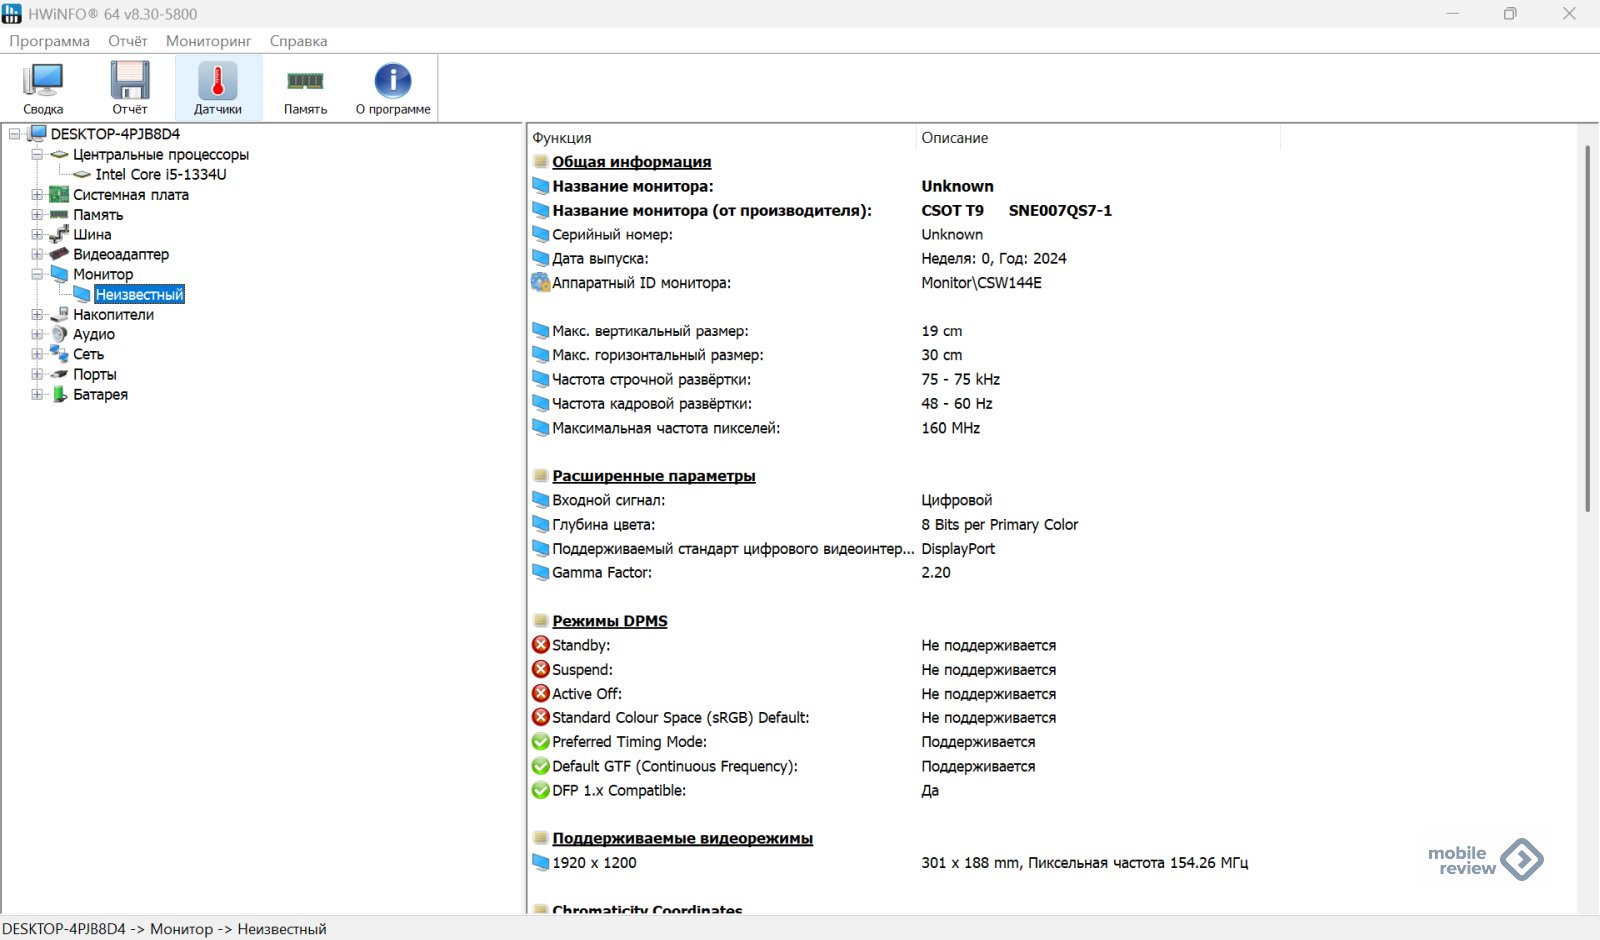
Task: Select Intel Core i5-1334U tree item
Action: pos(160,174)
